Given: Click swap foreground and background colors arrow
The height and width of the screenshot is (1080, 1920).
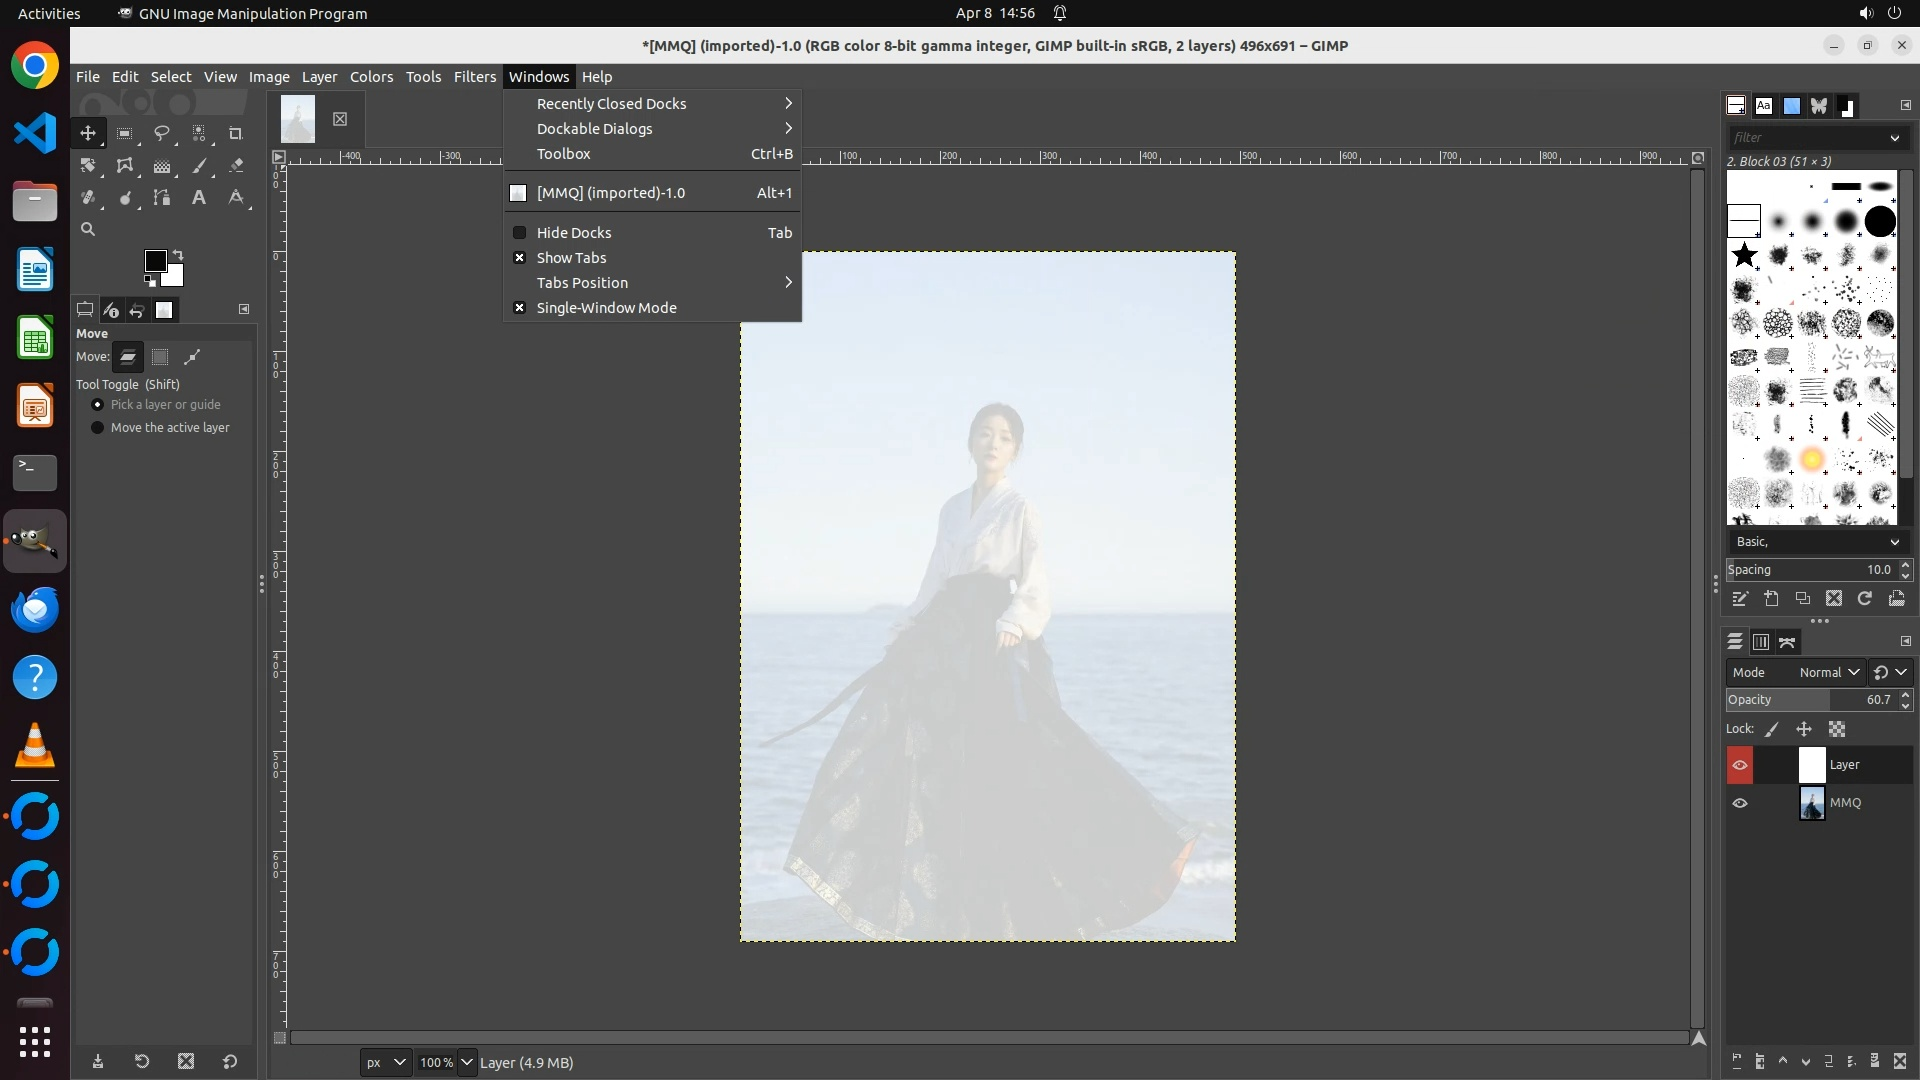Looking at the screenshot, I should pos(178,254).
